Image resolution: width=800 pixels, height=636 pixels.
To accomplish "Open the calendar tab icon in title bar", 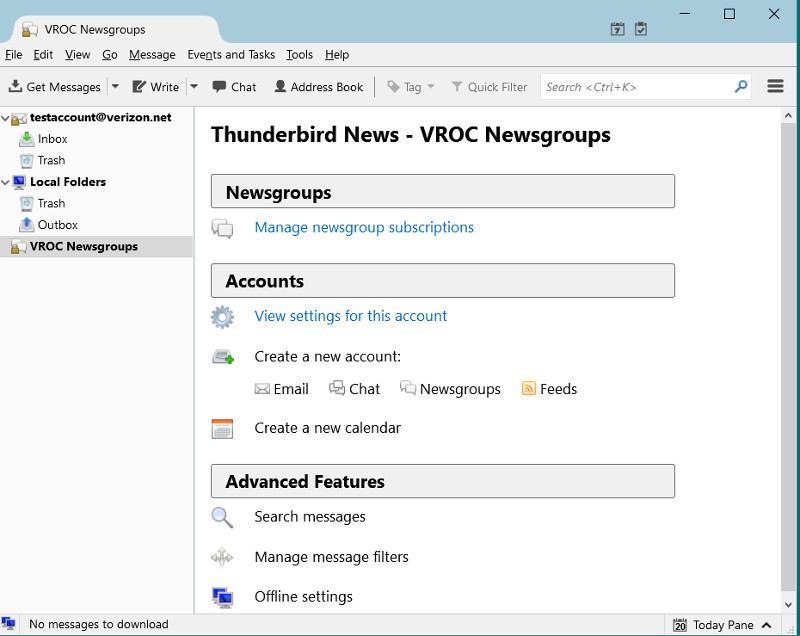I will (x=617, y=29).
